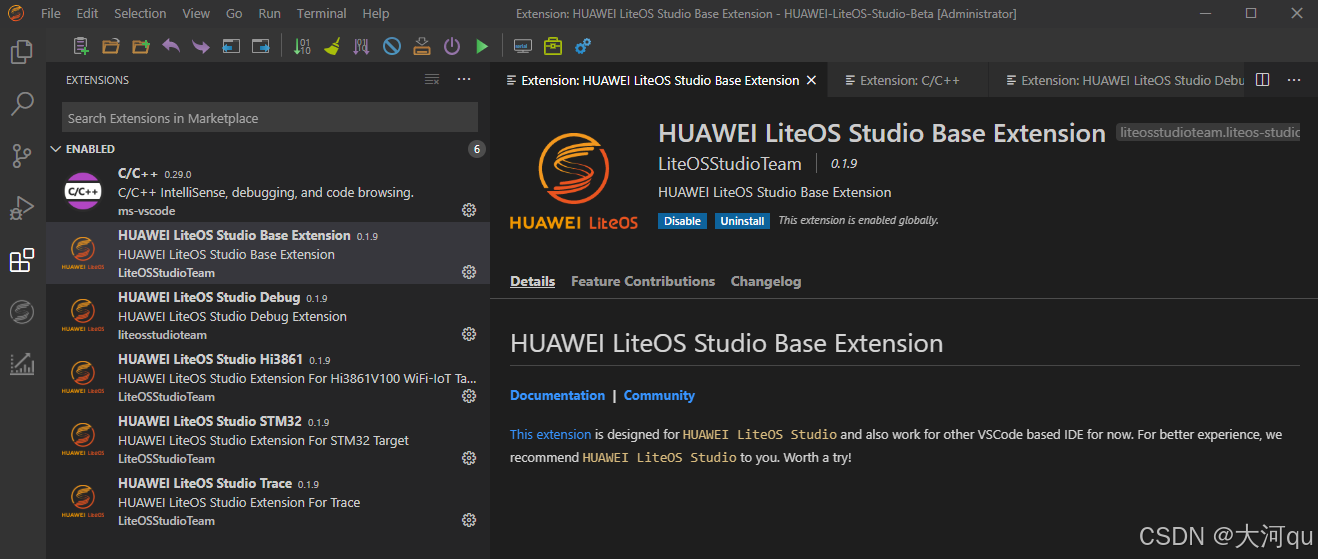This screenshot has height=559, width=1318.
Task: Open manage gear for LiteOS Studio STM32
Action: [468, 458]
